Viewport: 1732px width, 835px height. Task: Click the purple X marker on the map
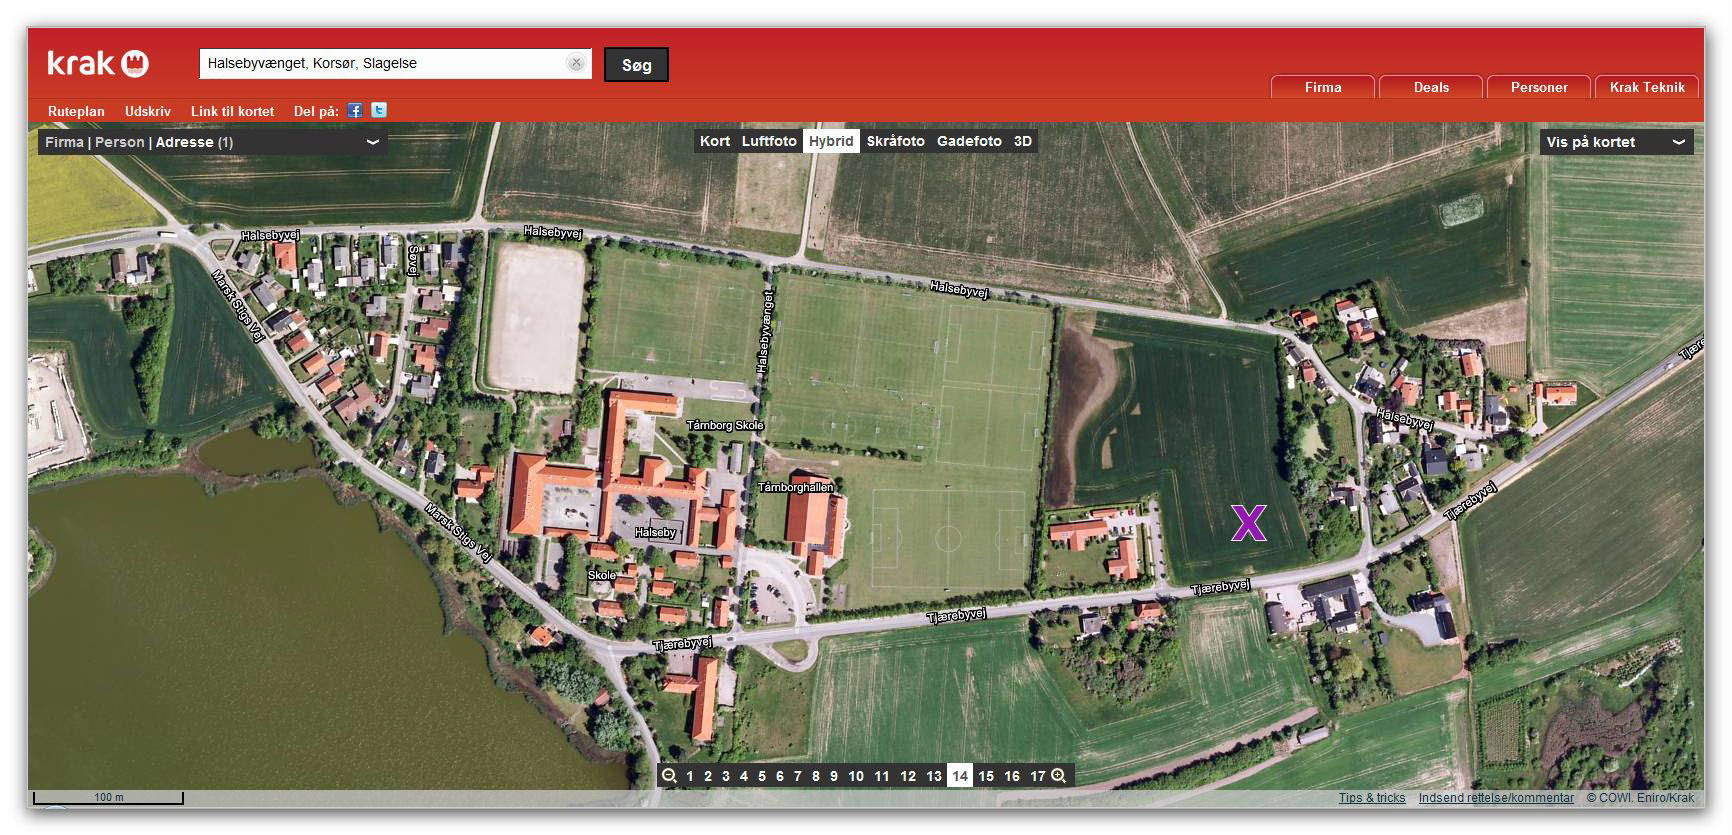tap(1248, 523)
